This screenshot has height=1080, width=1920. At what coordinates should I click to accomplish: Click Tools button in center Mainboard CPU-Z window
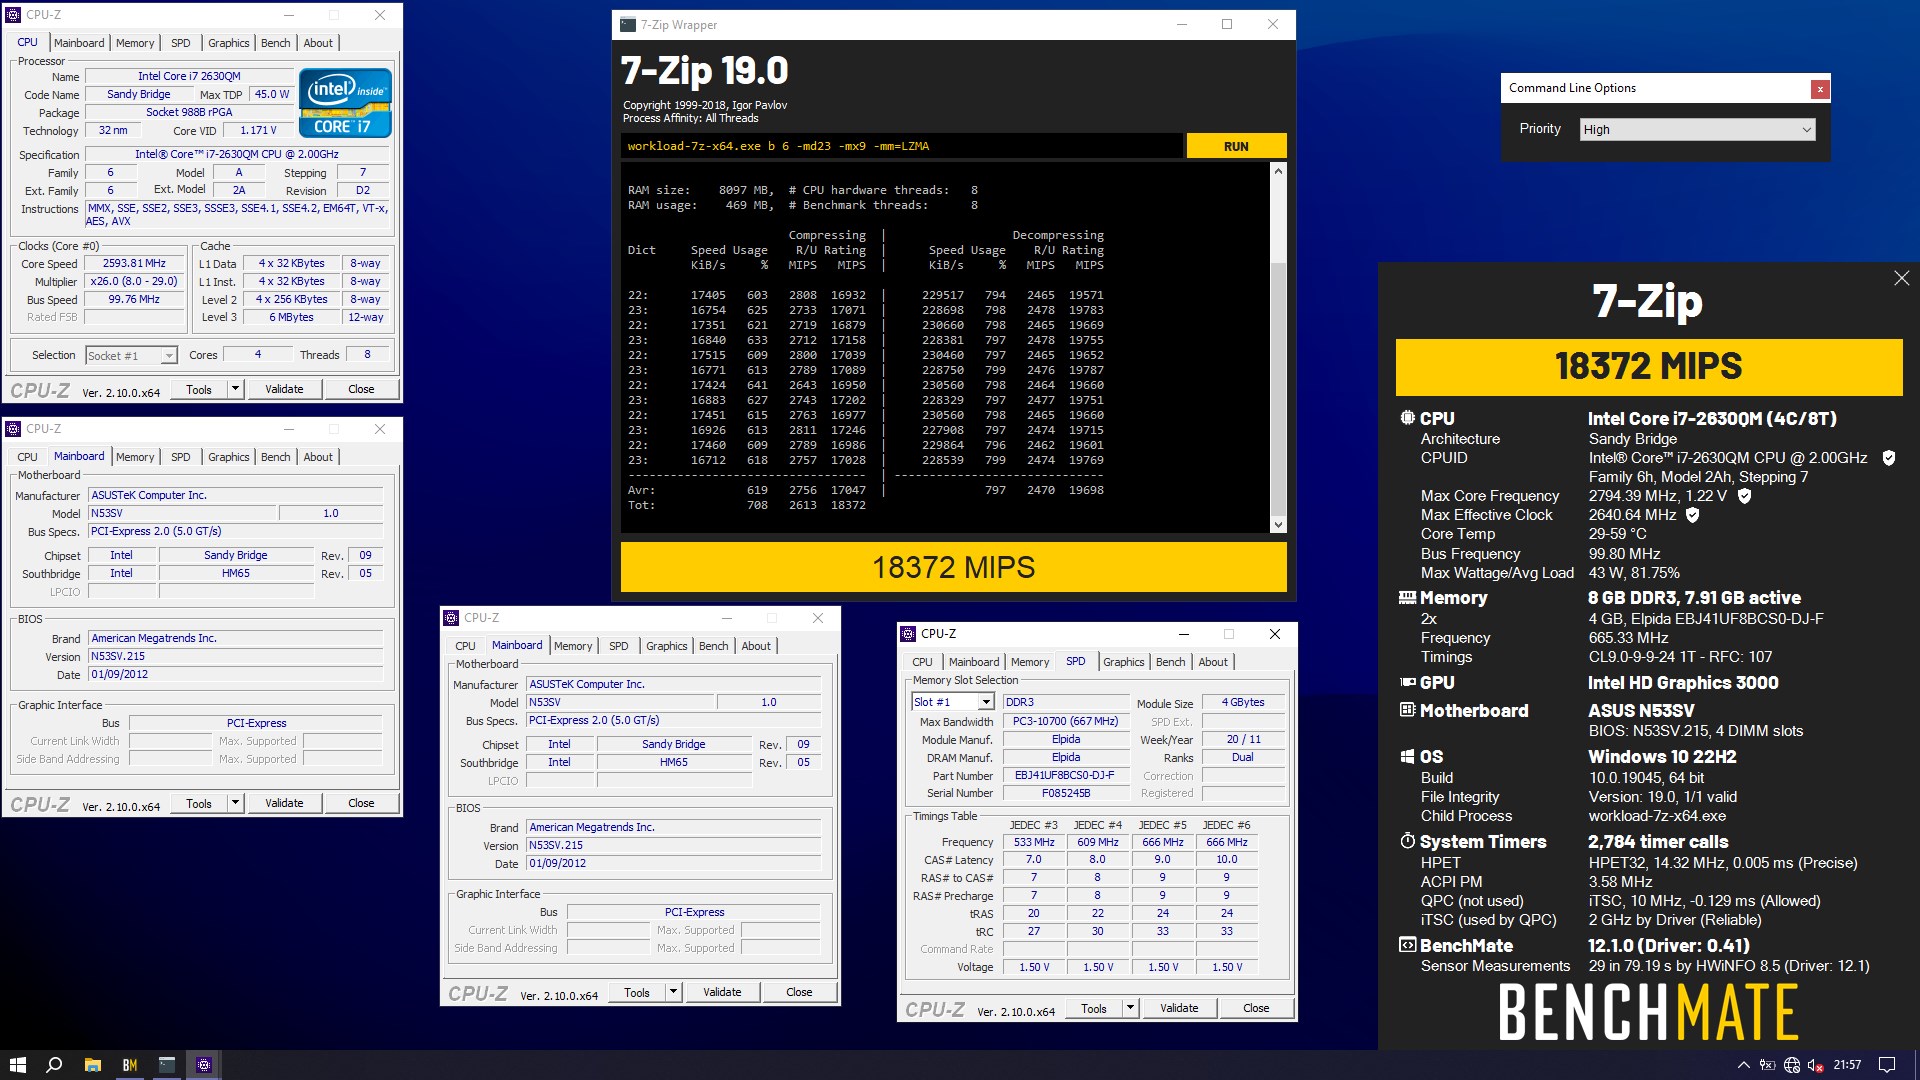point(637,992)
